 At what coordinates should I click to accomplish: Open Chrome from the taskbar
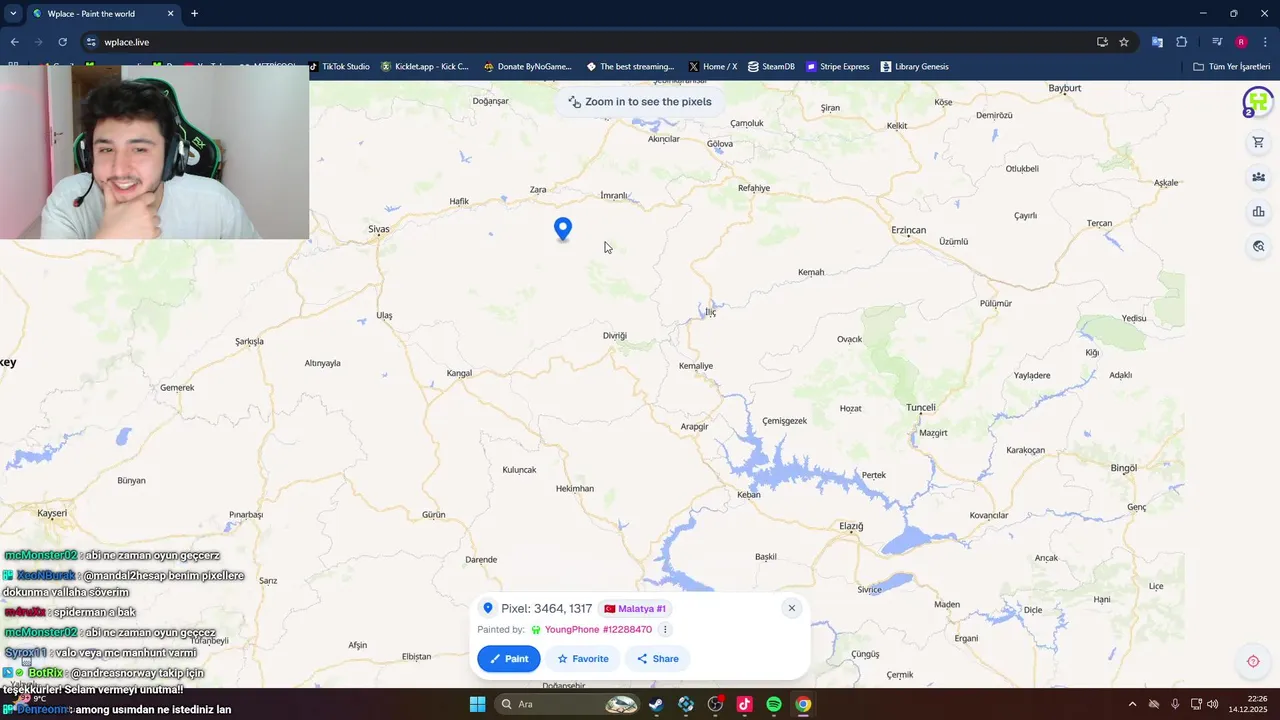[x=803, y=704]
